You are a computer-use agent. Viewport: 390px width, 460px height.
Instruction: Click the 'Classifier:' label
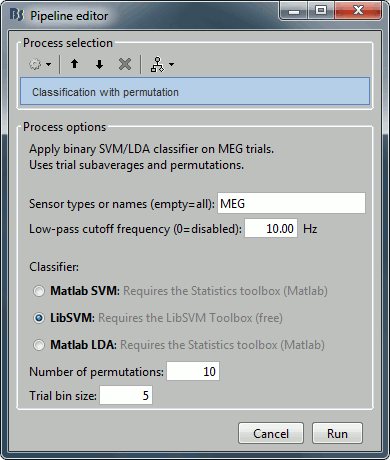pos(54,267)
